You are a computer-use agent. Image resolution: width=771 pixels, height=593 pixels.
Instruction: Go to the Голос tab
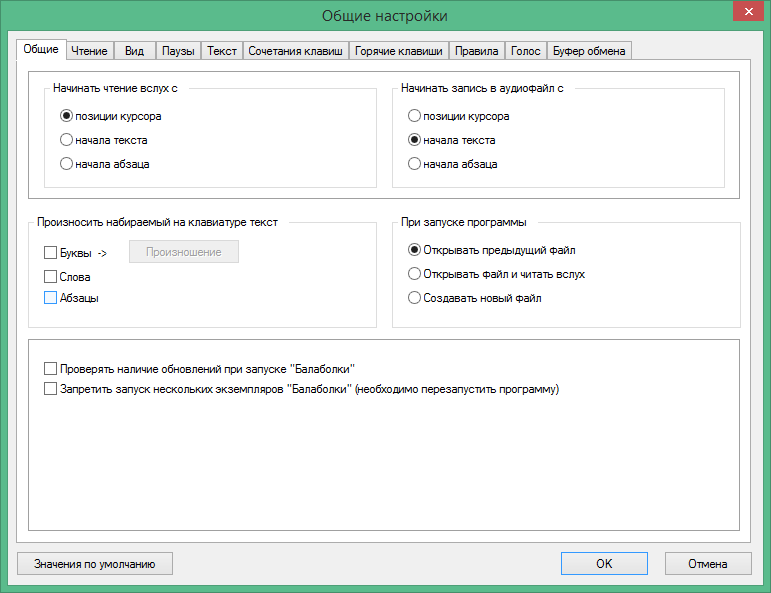(x=525, y=50)
